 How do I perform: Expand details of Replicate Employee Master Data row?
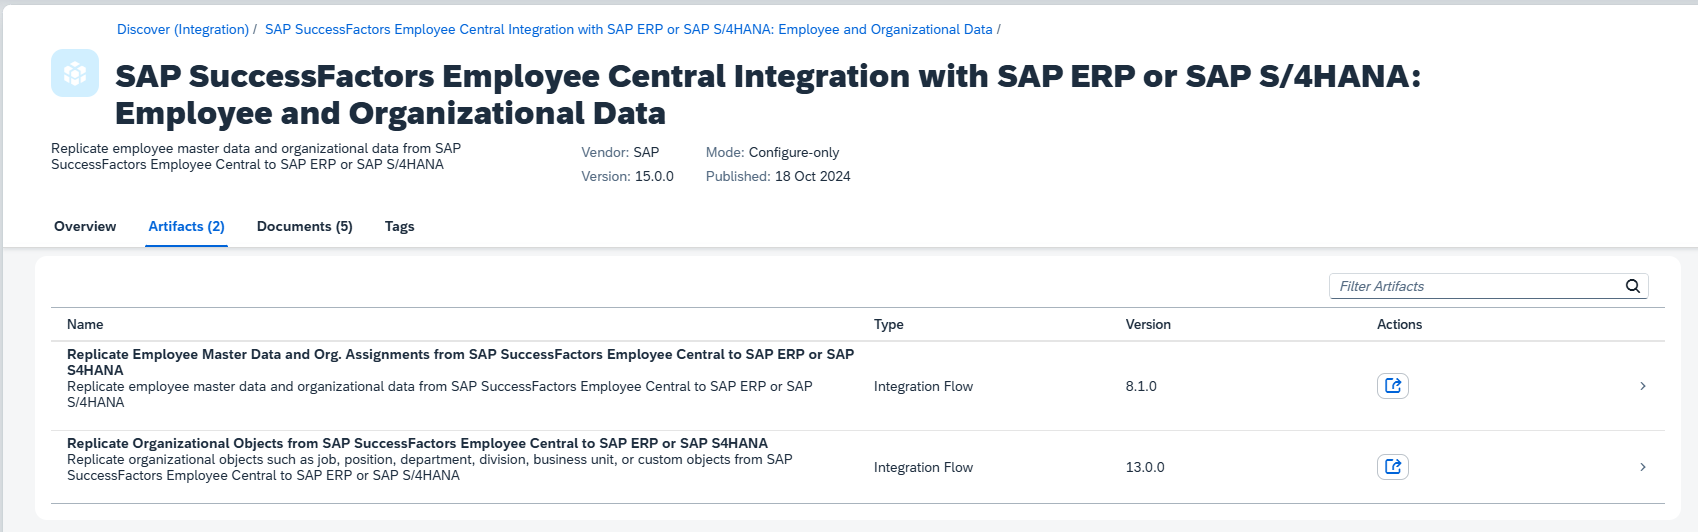[x=1643, y=386]
